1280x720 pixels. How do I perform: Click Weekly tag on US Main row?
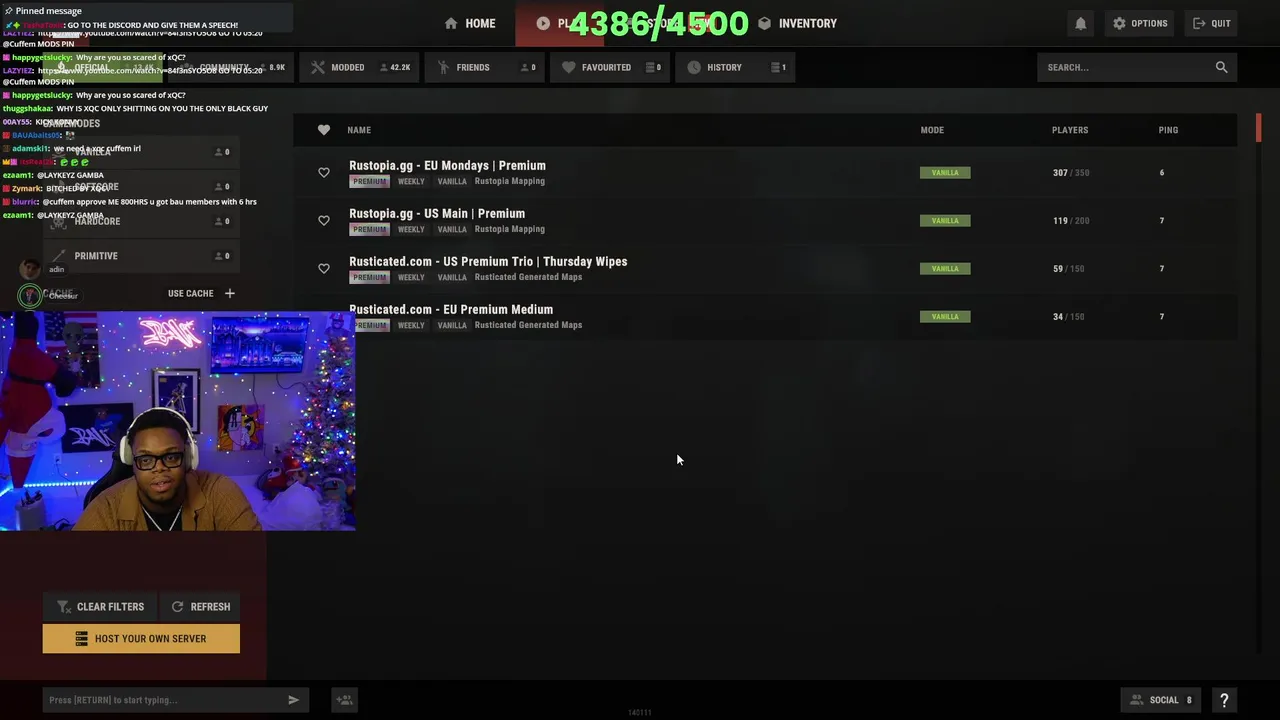411,230
